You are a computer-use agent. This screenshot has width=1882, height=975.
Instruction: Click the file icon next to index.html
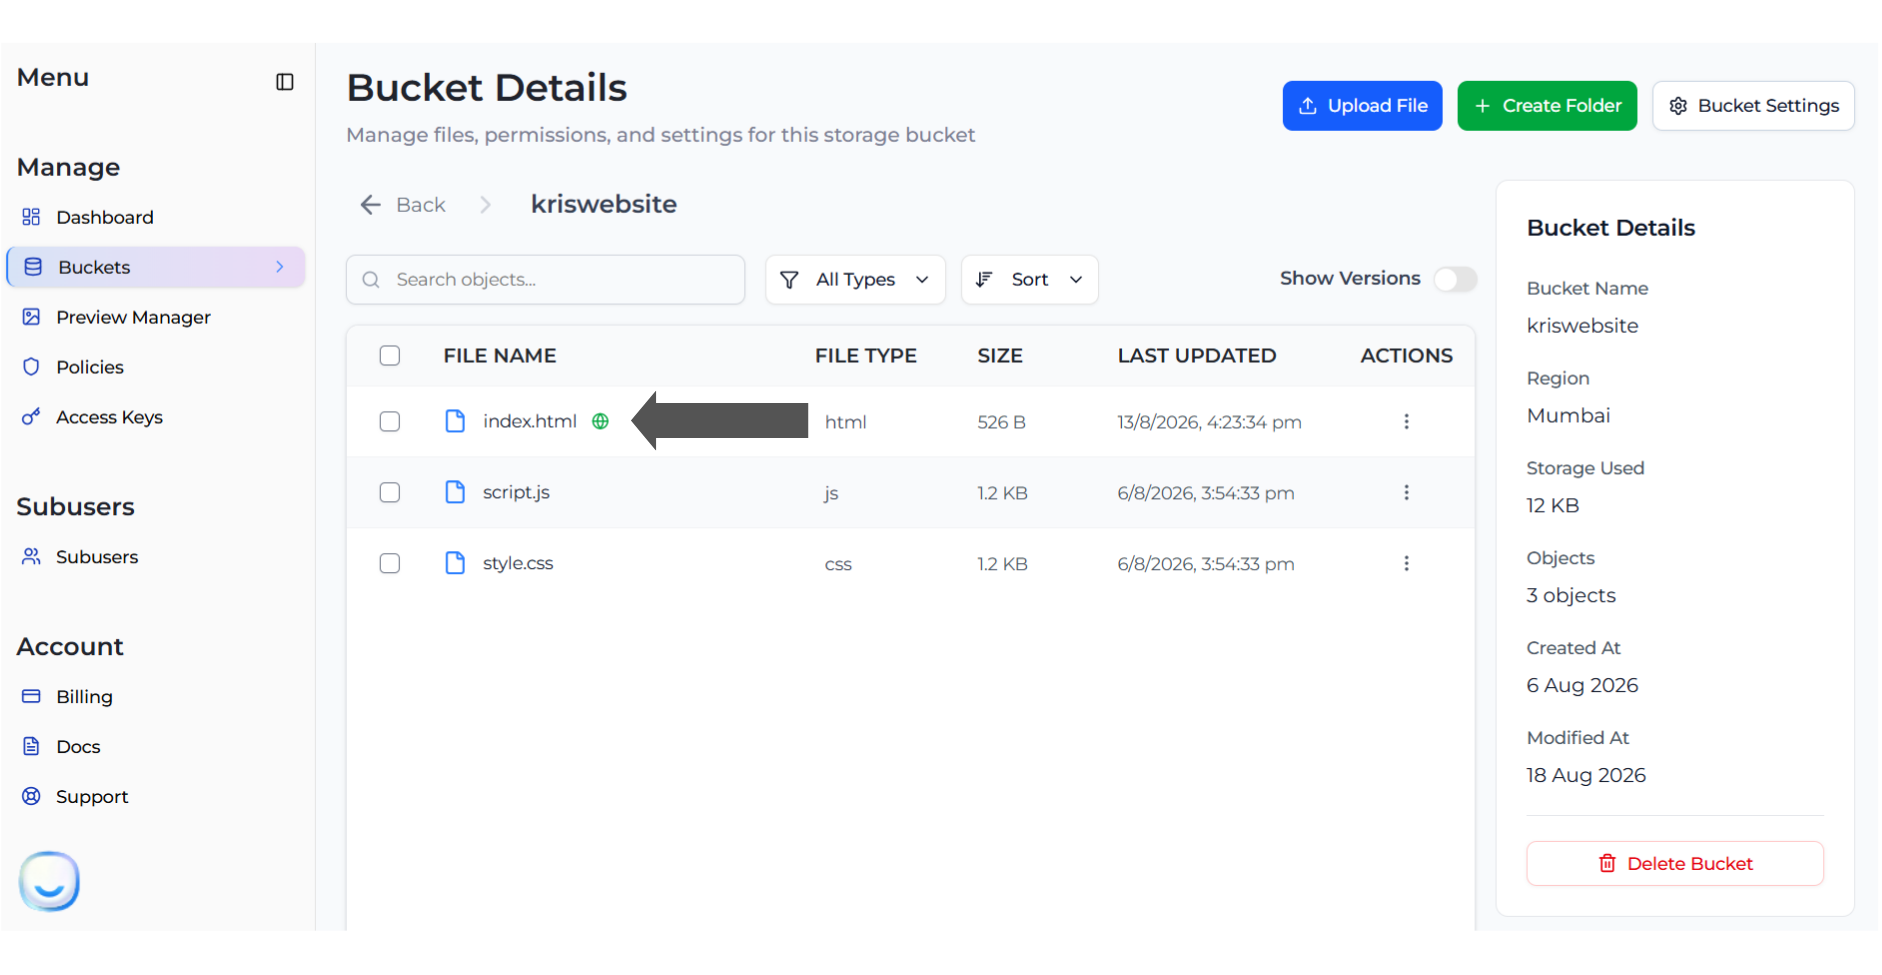pos(455,421)
